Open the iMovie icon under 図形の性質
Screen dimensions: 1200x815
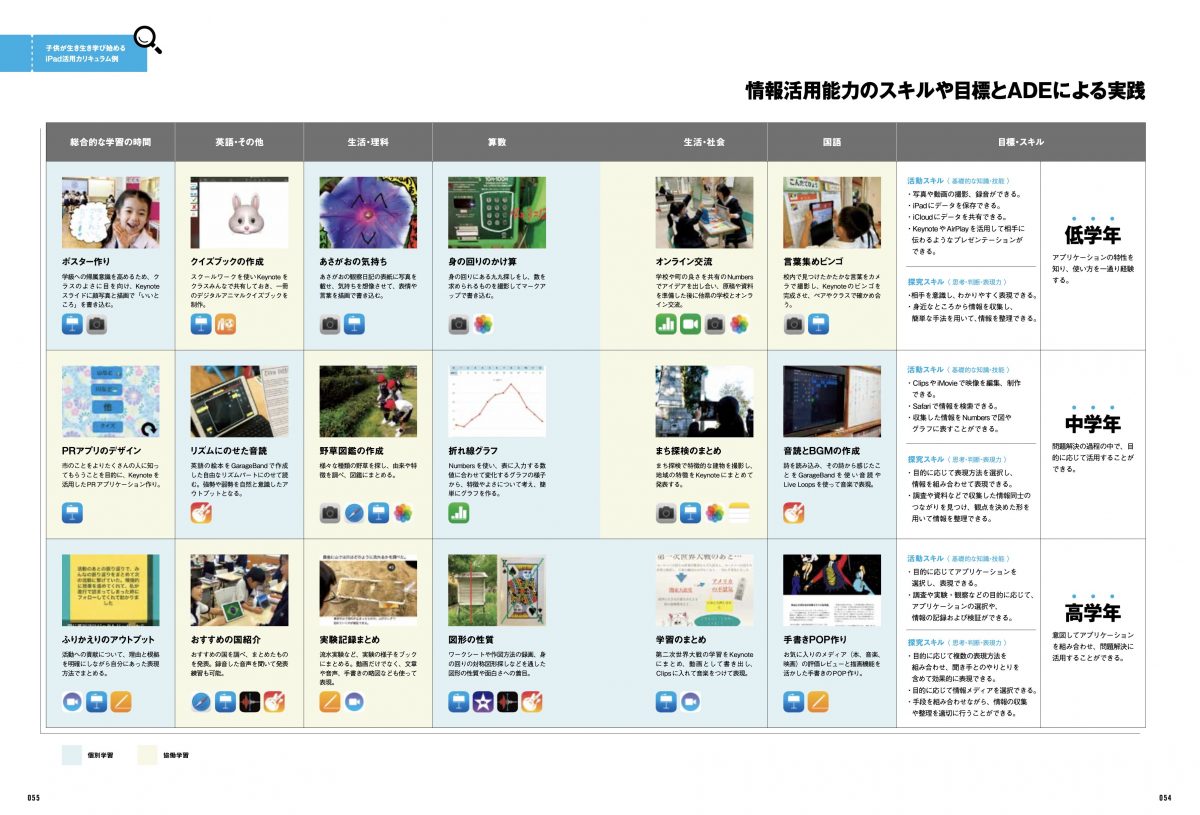(484, 702)
